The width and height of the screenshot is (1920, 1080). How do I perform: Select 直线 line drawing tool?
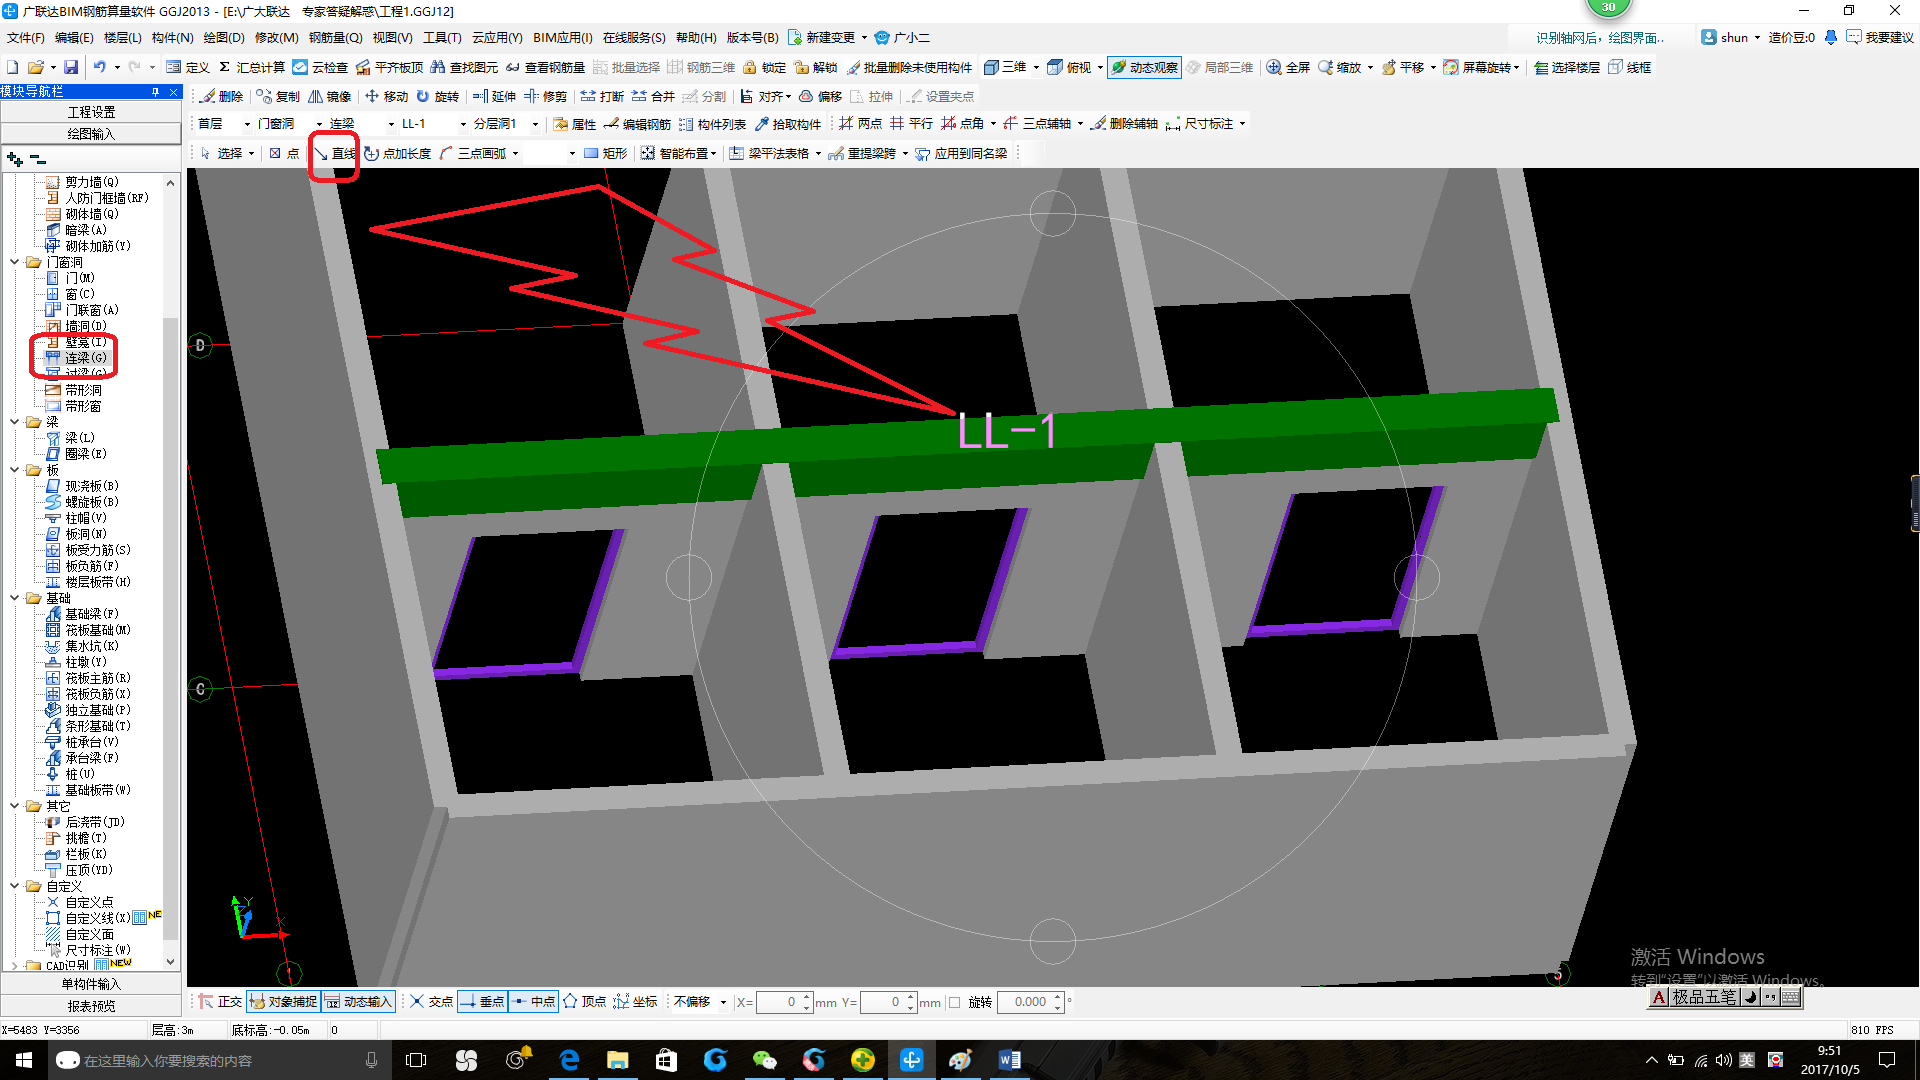335,153
